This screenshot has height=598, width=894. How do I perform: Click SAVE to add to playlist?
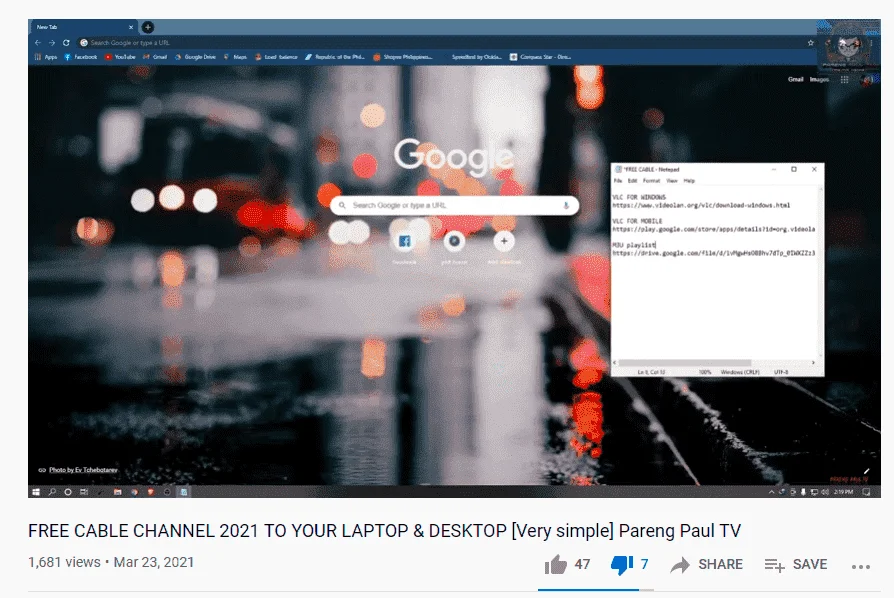click(x=796, y=564)
